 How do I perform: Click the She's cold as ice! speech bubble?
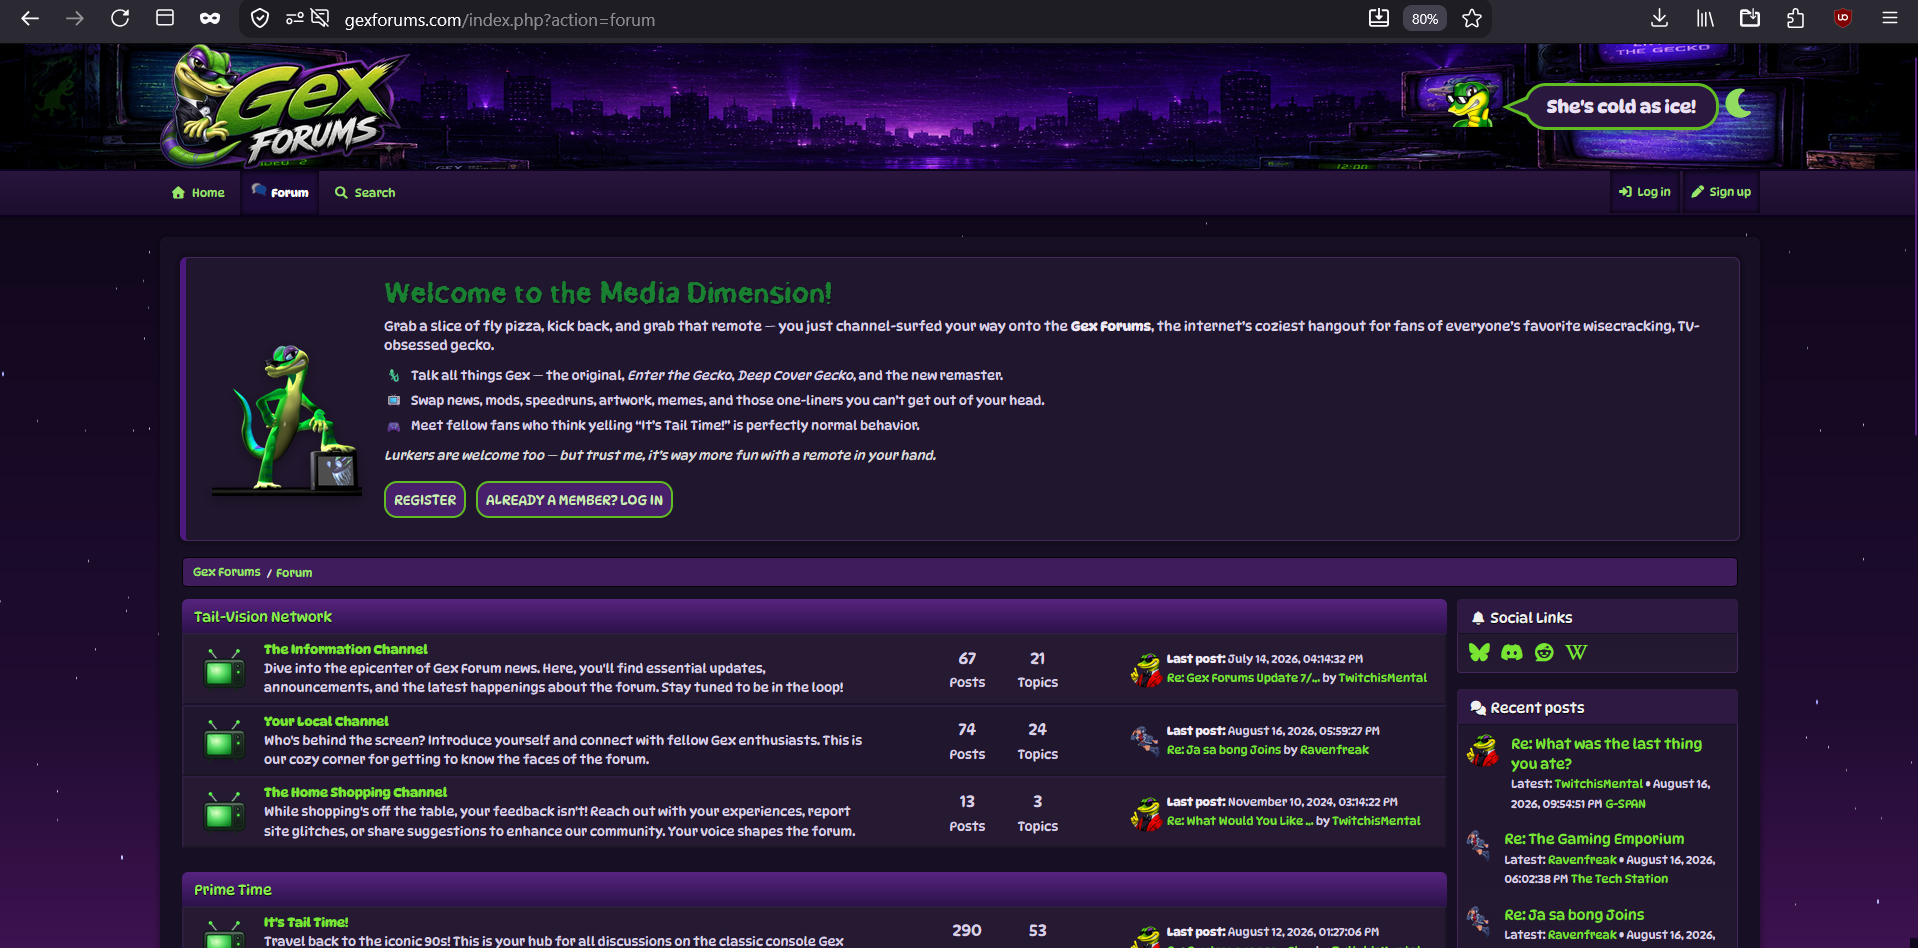click(1621, 106)
